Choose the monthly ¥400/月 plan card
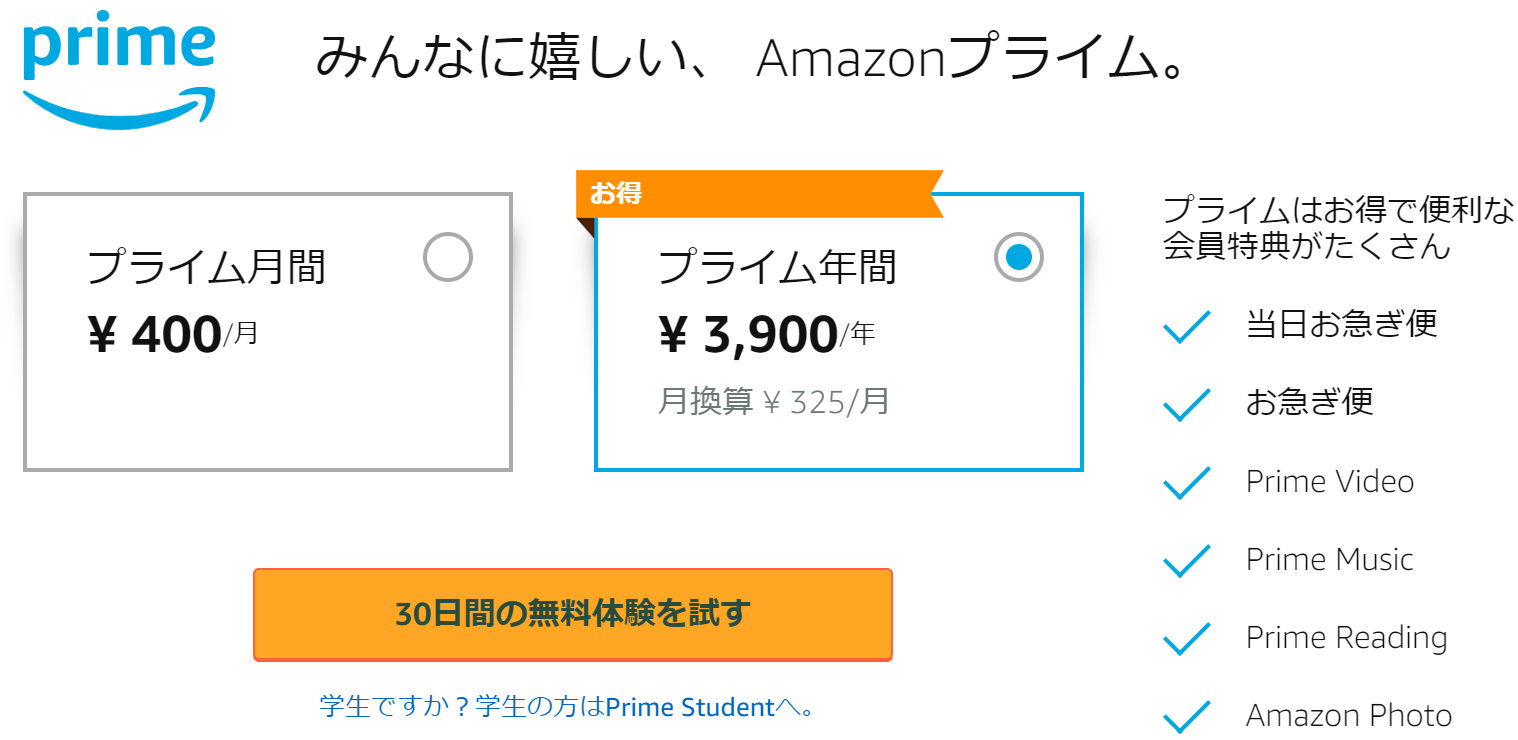 click(x=268, y=332)
